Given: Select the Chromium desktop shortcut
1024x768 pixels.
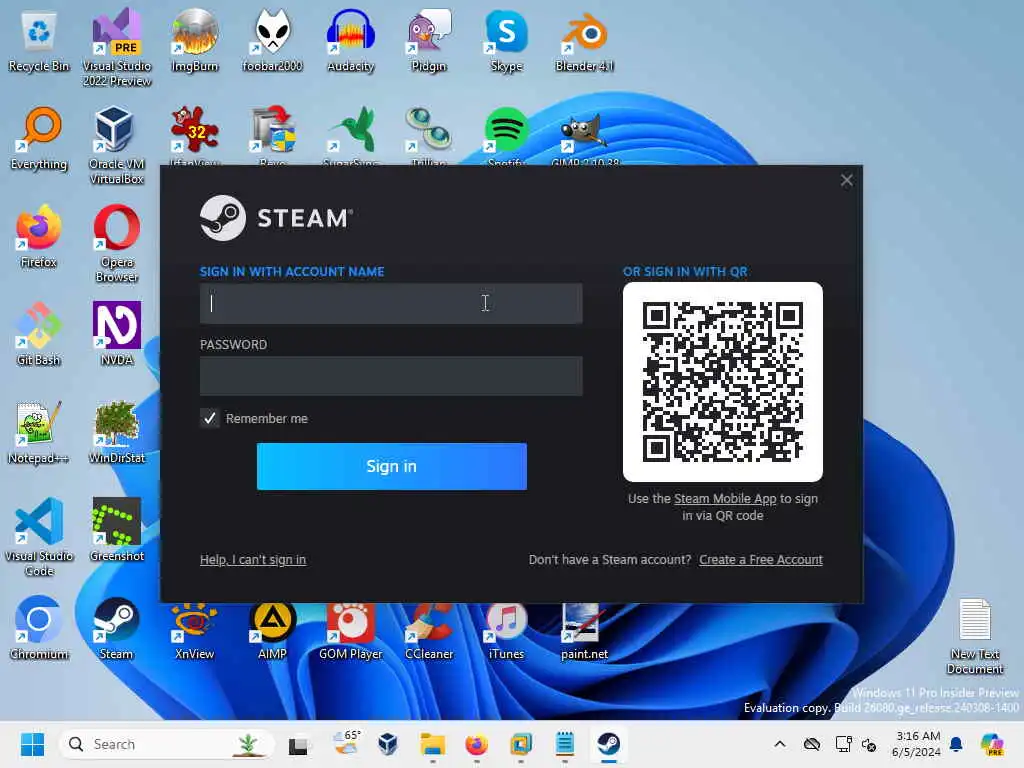Looking at the screenshot, I should tap(39, 628).
